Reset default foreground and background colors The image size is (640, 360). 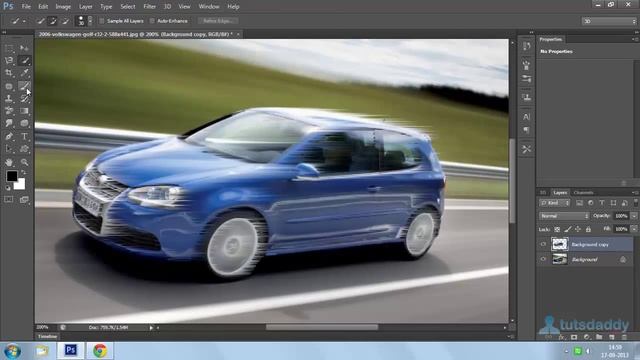point(8,188)
